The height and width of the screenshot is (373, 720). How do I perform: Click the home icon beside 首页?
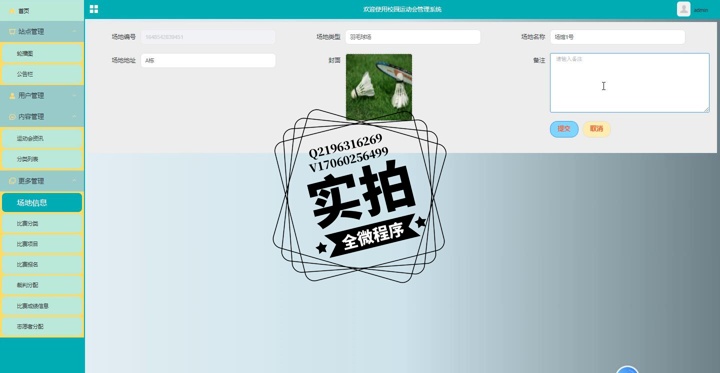tap(12, 11)
